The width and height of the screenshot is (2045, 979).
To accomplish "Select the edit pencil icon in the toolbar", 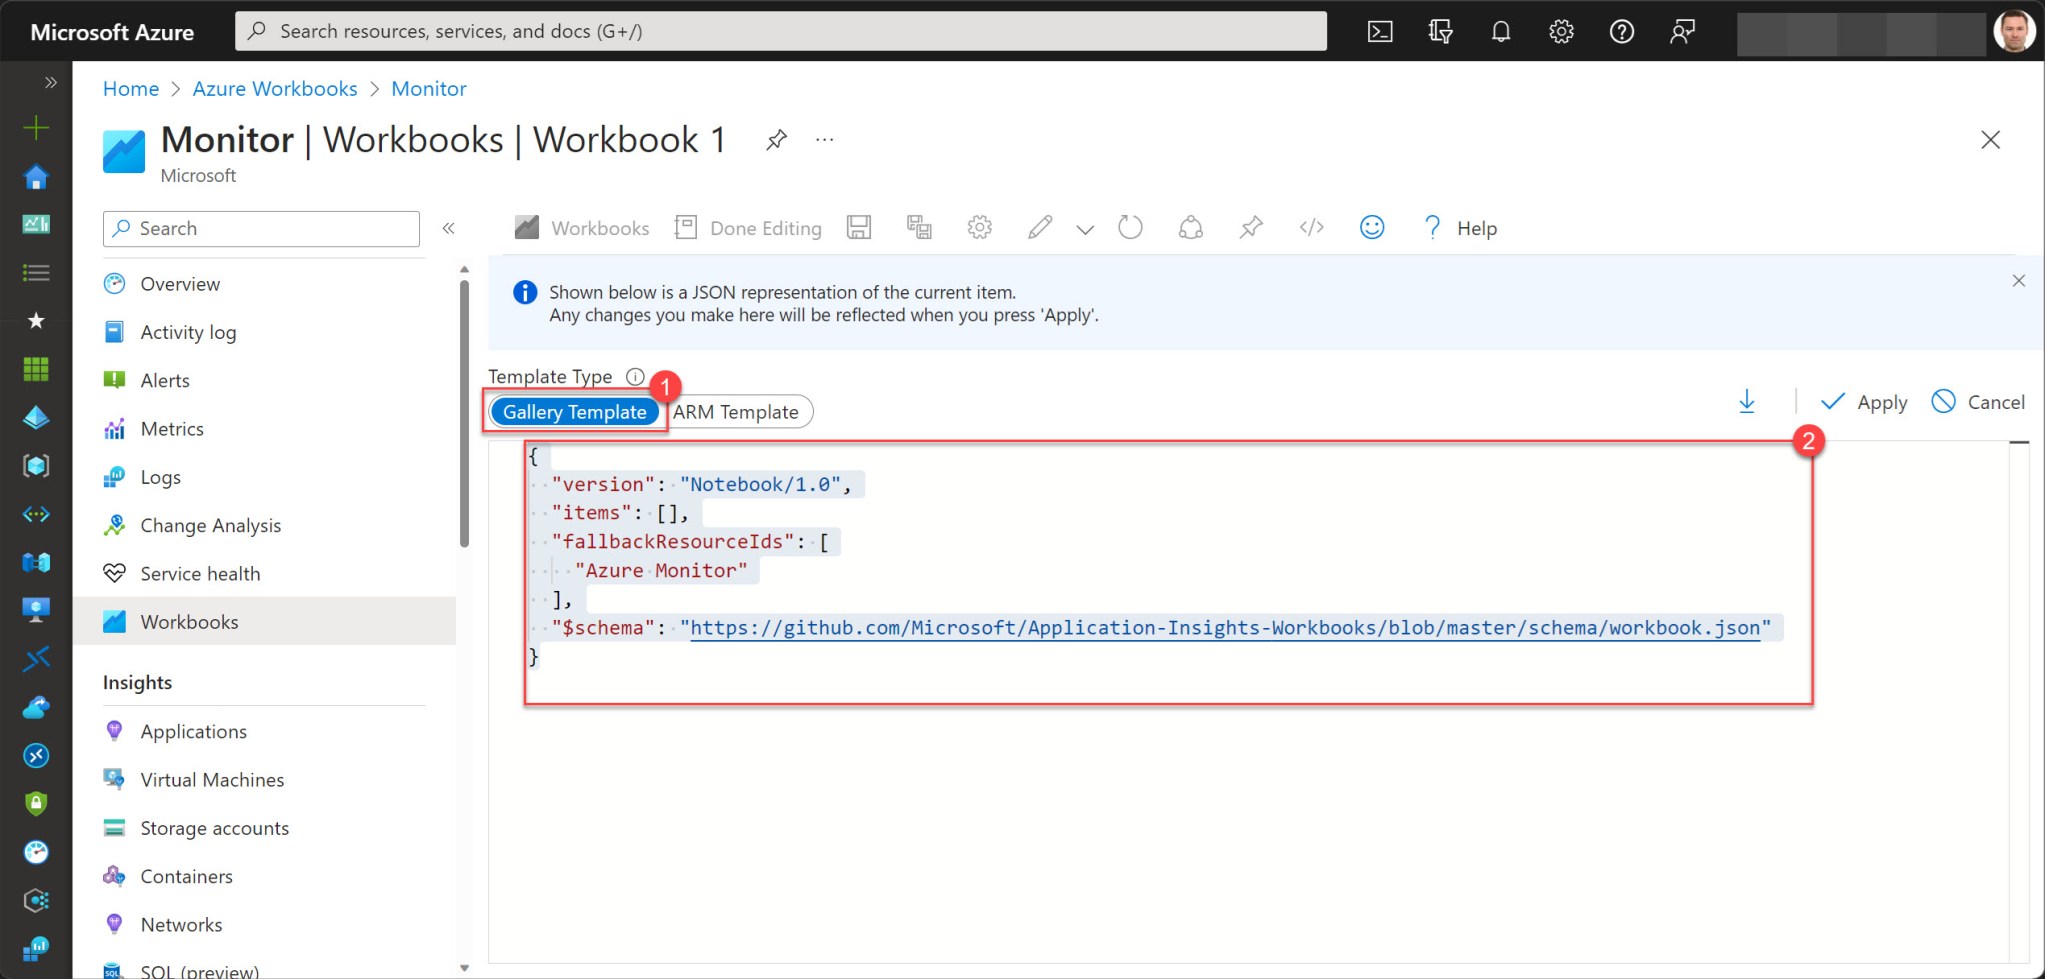I will (x=1040, y=228).
